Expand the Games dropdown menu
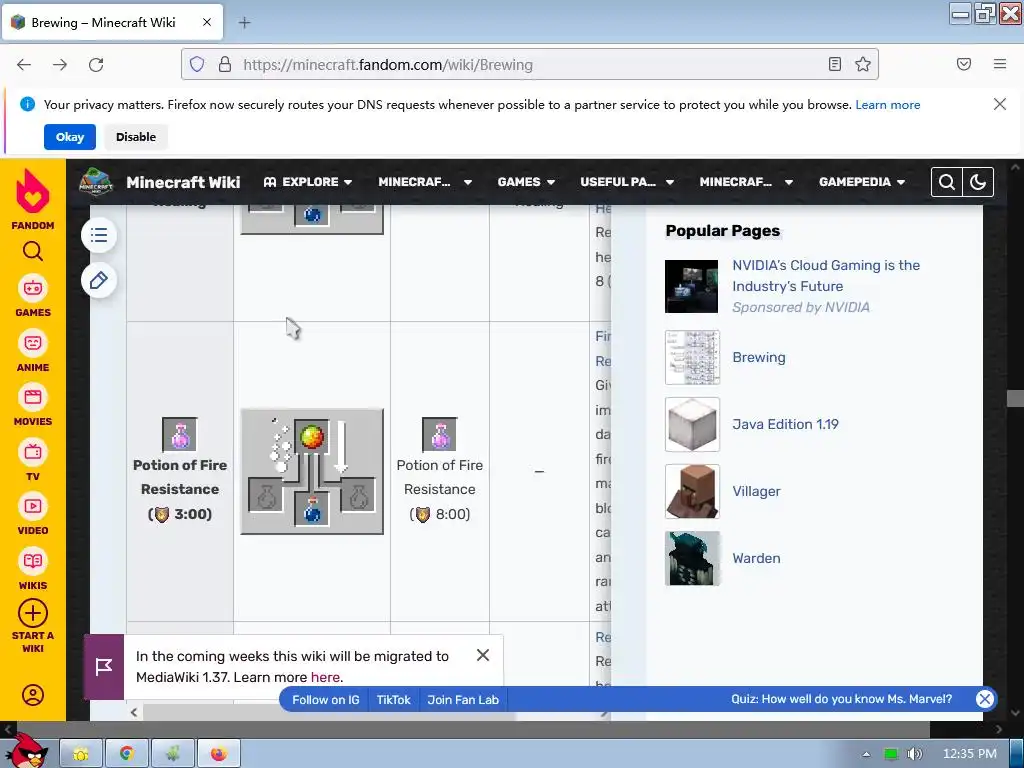The image size is (1024, 768). [526, 182]
